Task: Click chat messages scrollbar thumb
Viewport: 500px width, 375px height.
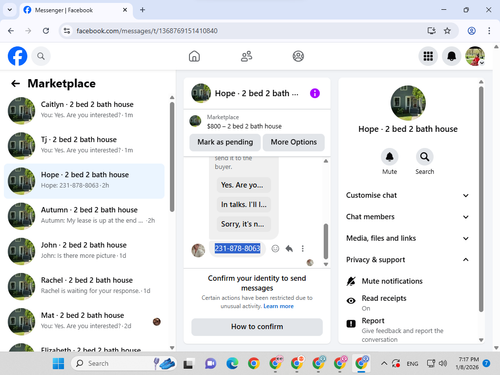Action: click(326, 241)
